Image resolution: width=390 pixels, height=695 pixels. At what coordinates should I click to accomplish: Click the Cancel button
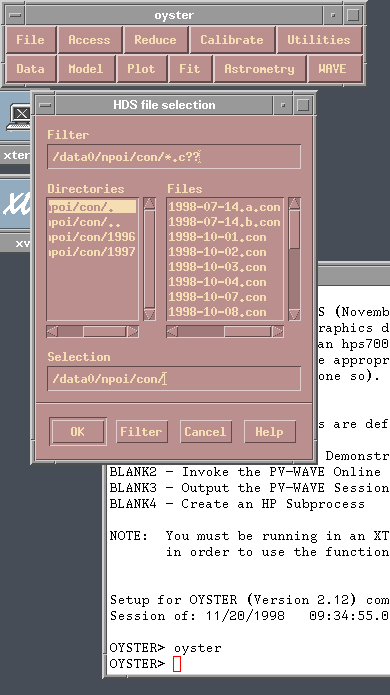pyautogui.click(x=206, y=432)
